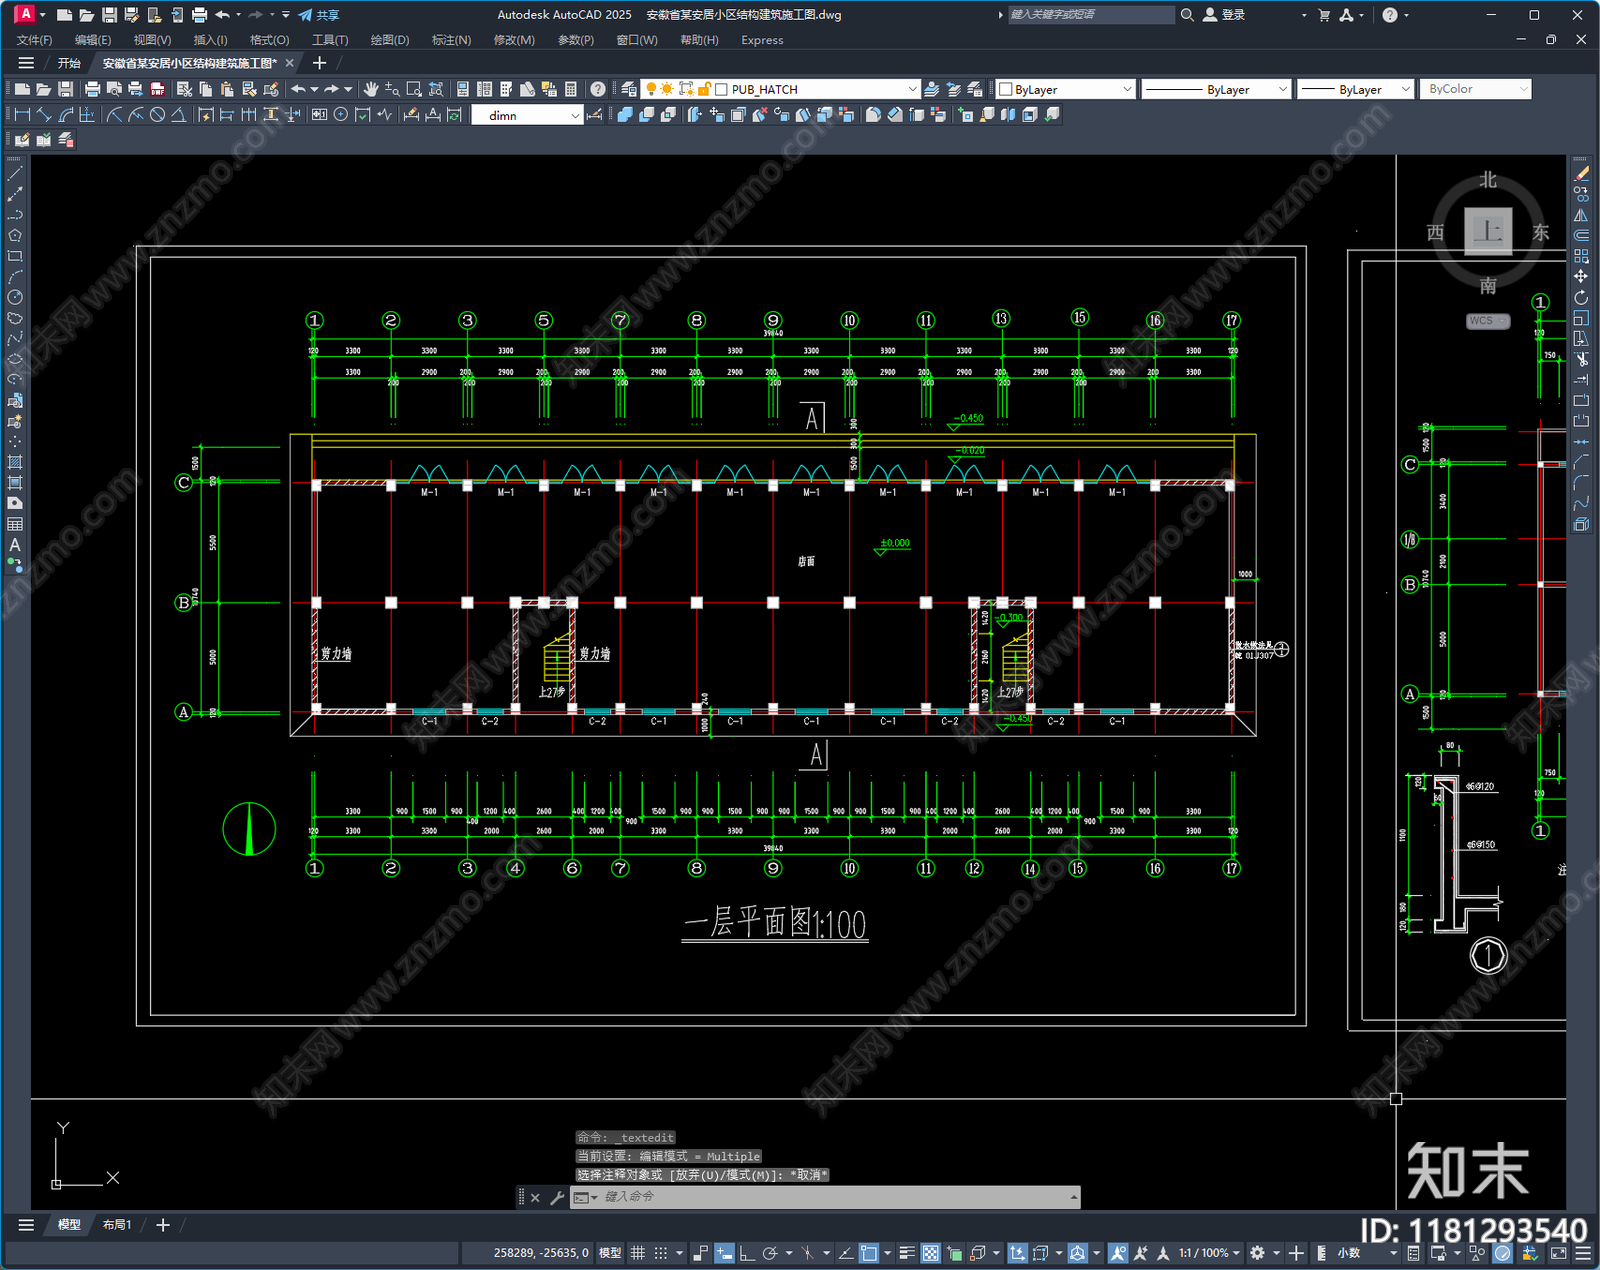The image size is (1600, 1270).
Task: Click the Calculator icon in standard toolbar
Action: [x=571, y=89]
